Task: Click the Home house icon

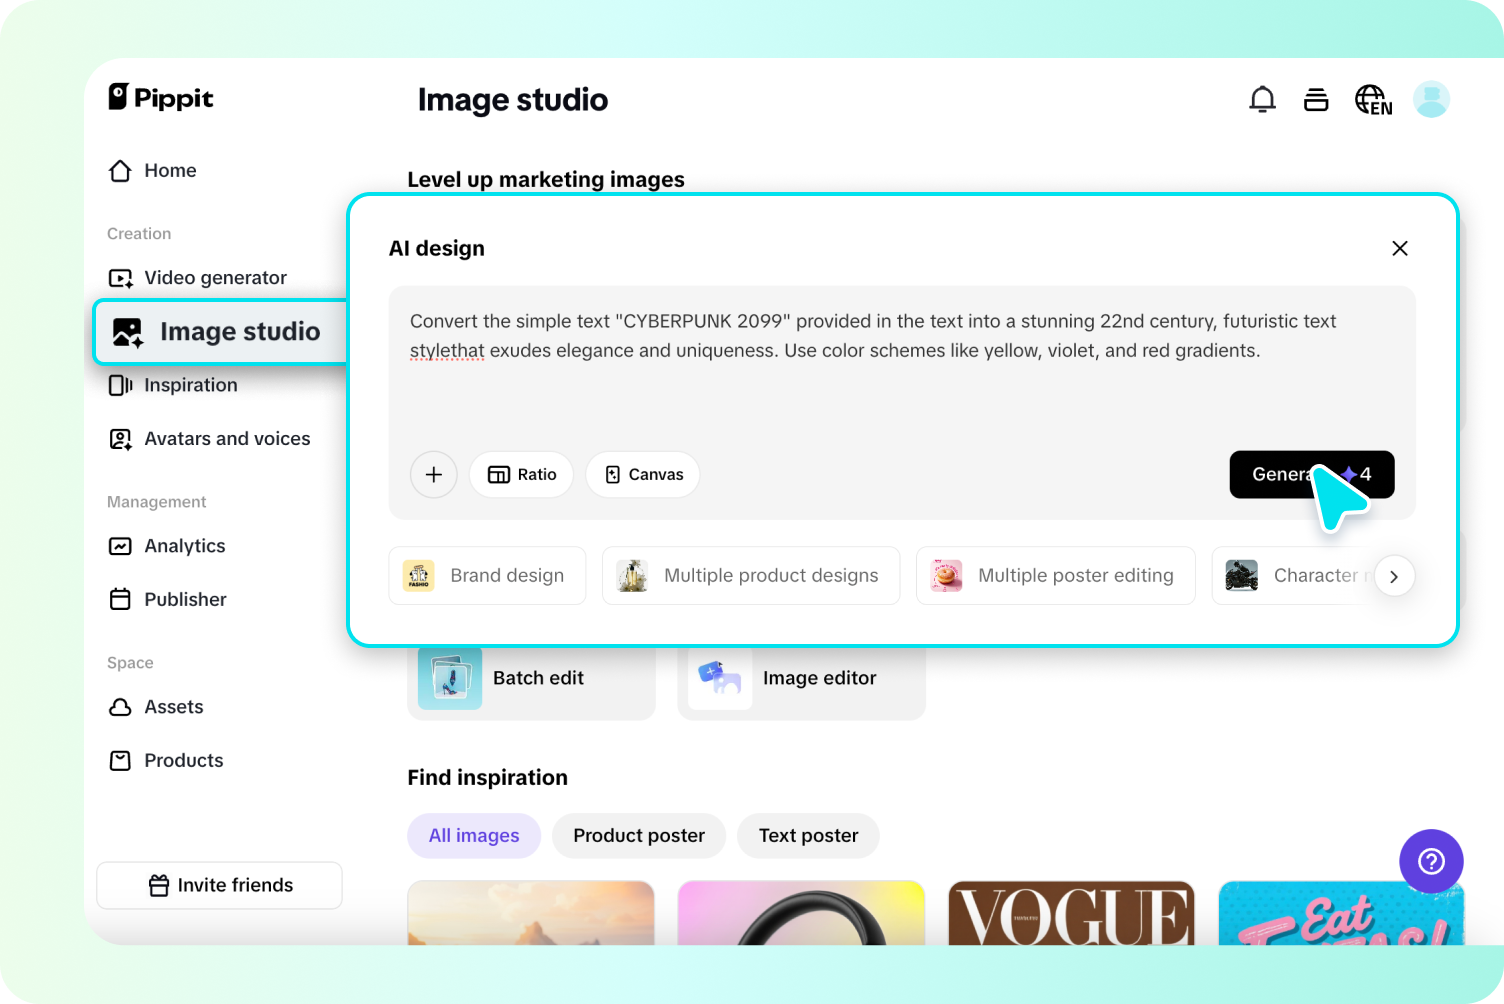Action: (120, 171)
